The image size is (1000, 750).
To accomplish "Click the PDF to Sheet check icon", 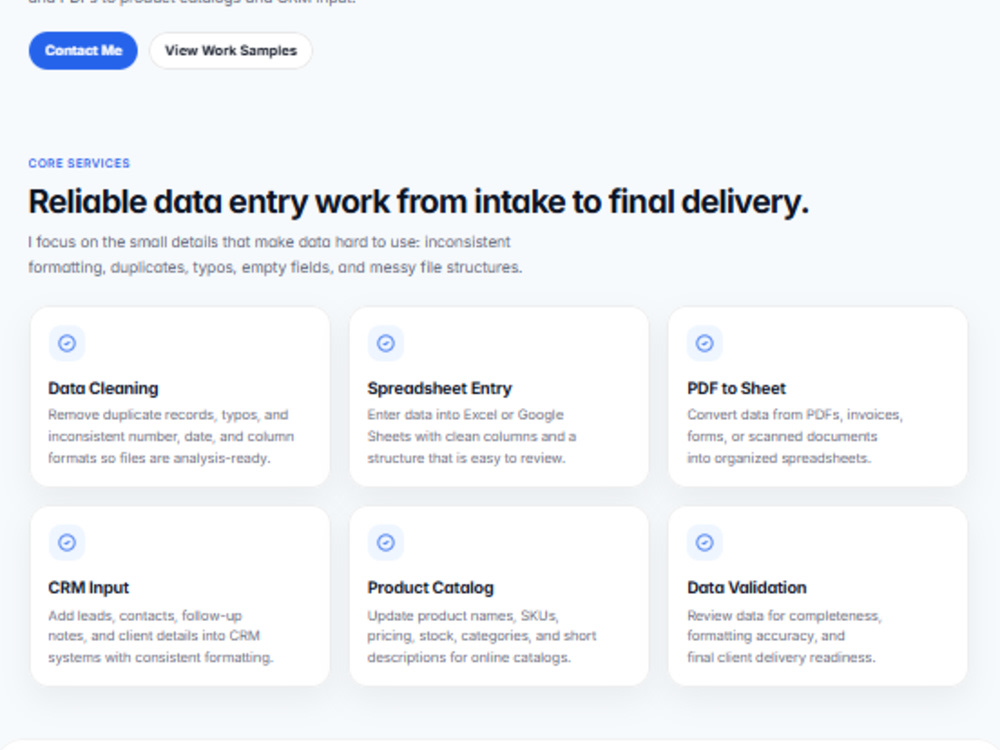I will coord(705,343).
